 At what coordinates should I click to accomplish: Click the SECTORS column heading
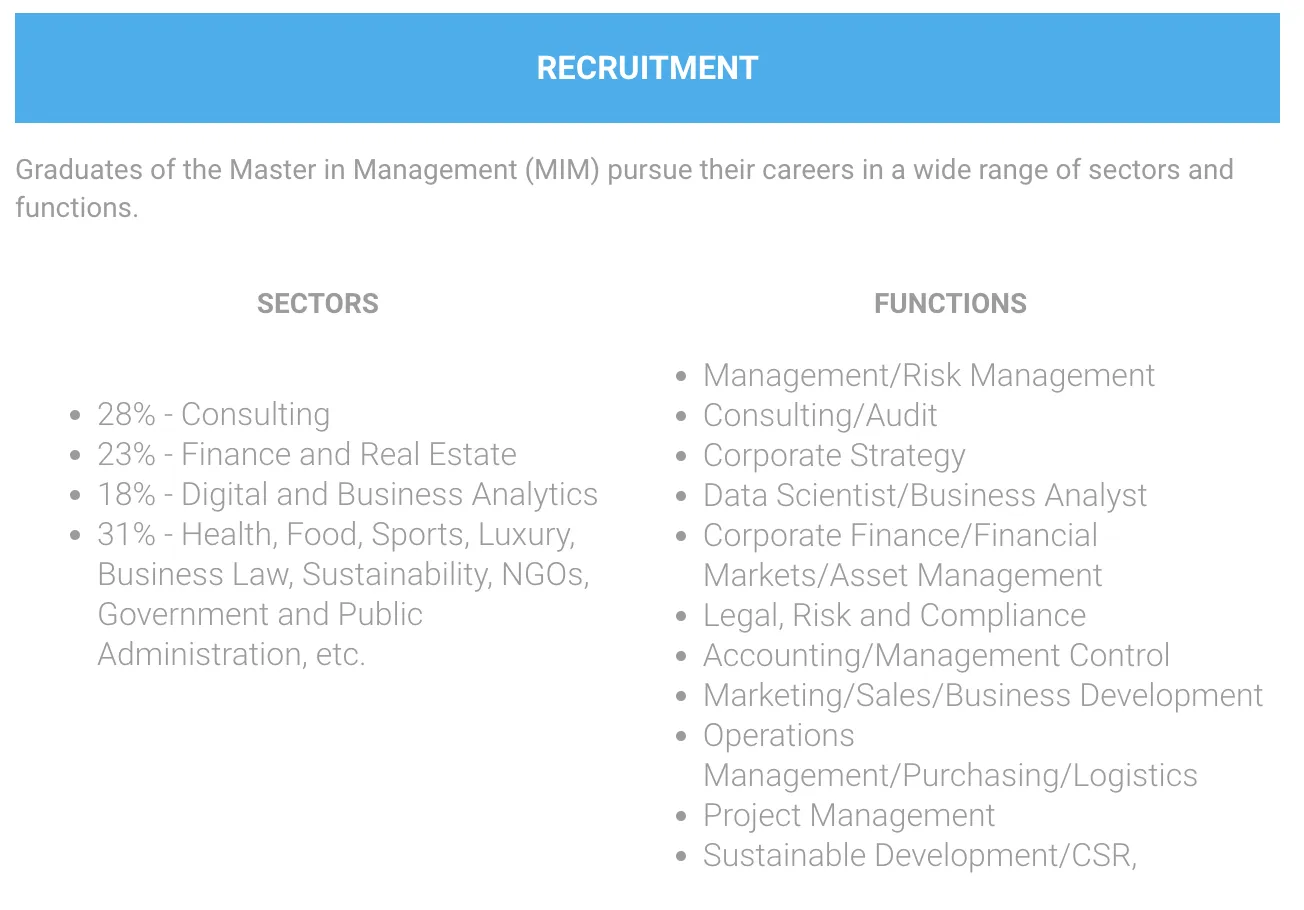317,304
